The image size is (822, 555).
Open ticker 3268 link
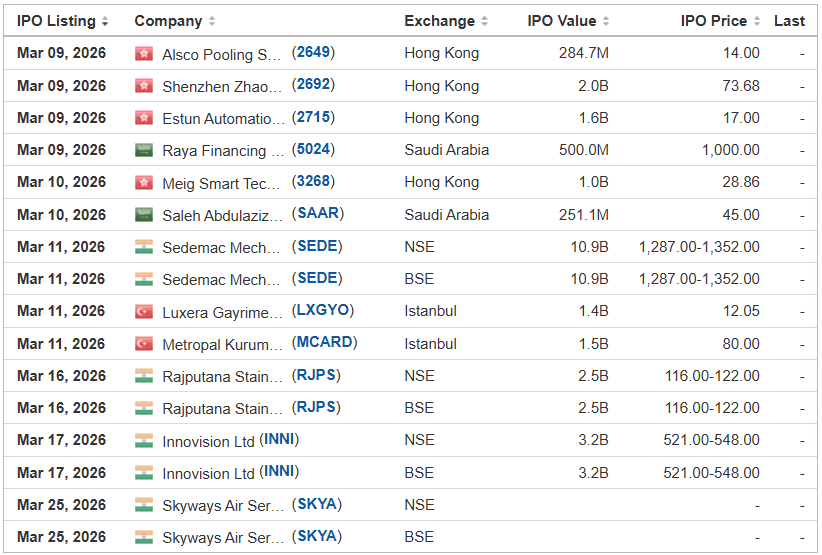[x=313, y=181]
